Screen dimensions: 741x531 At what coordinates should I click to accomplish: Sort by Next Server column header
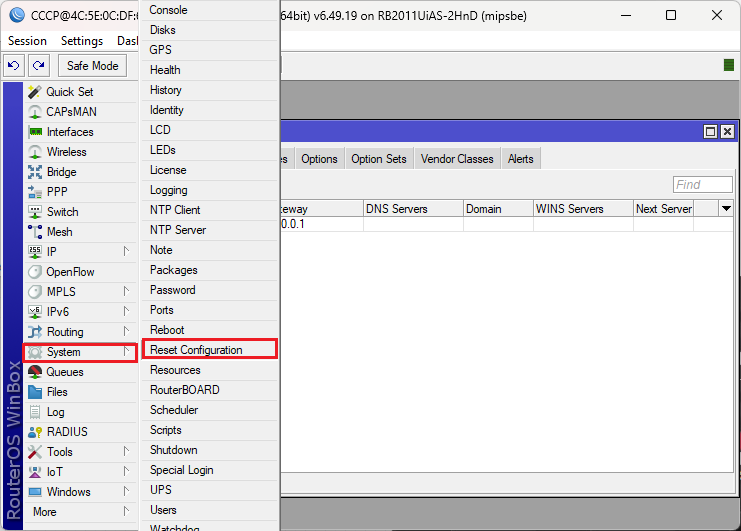click(663, 209)
